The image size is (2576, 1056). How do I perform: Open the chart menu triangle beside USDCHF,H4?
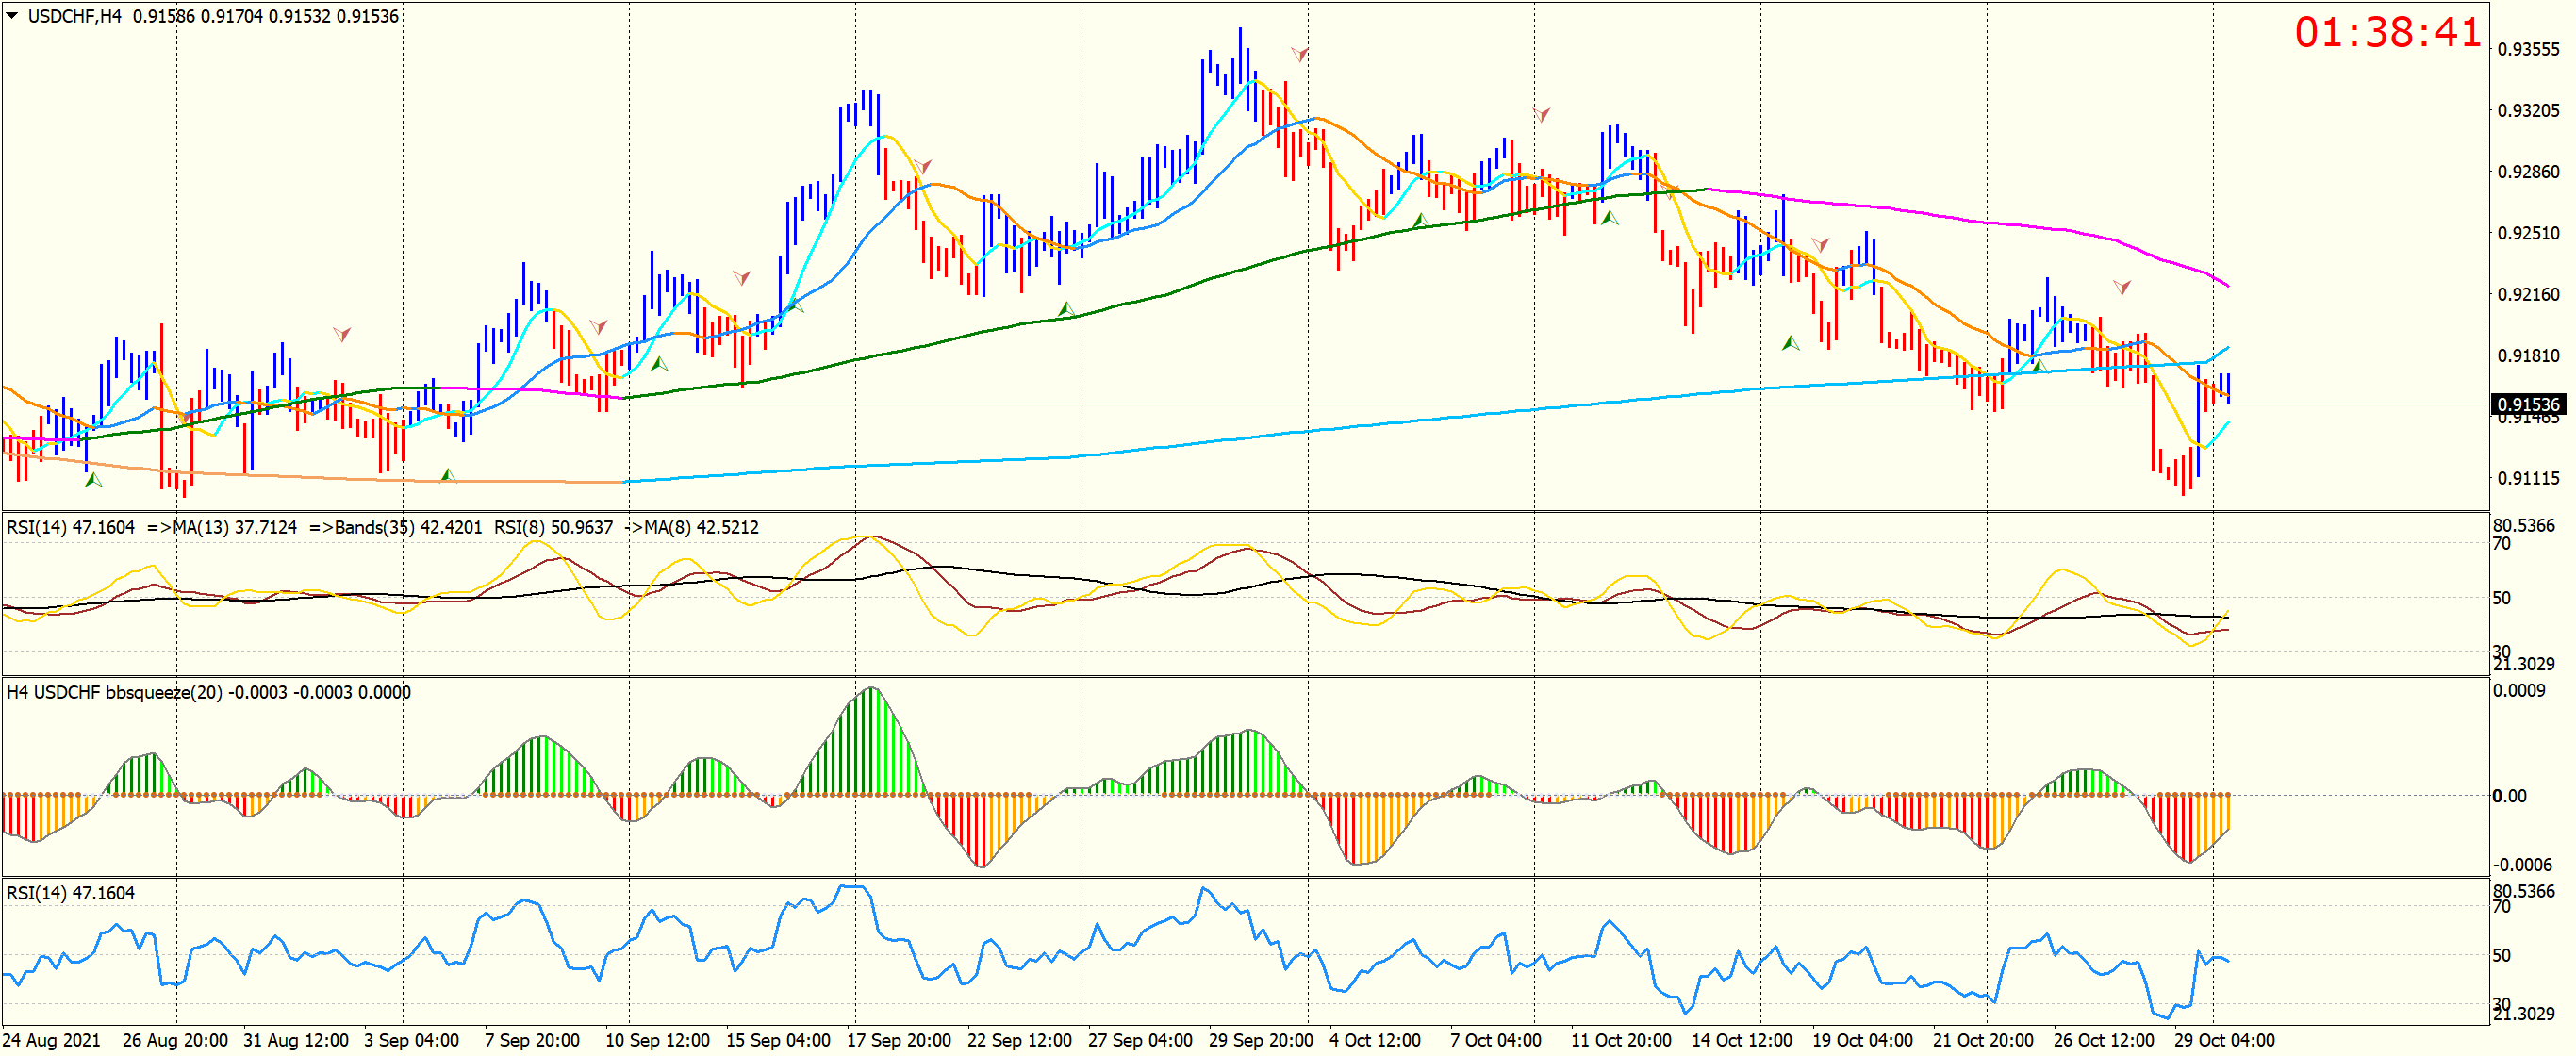[12, 15]
